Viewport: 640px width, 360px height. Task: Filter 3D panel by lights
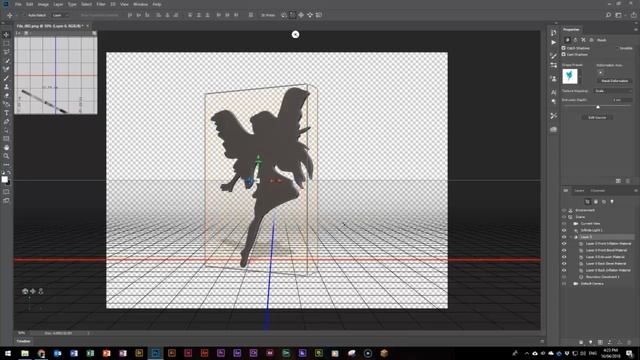coord(612,202)
